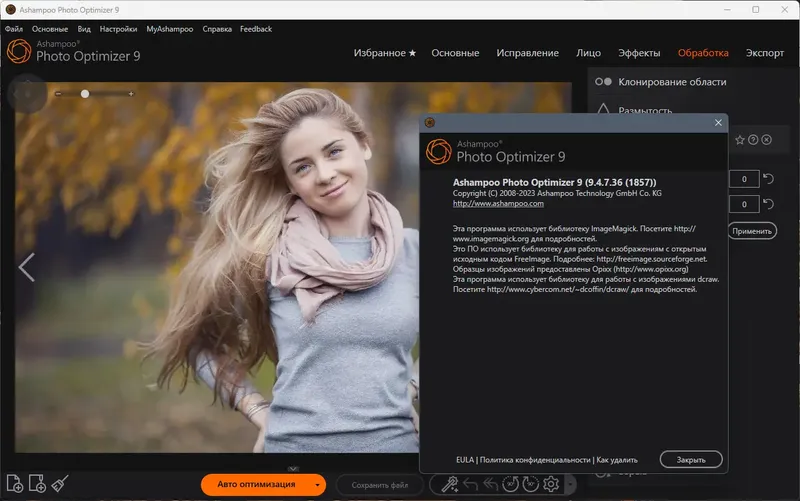Image resolution: width=800 pixels, height=501 pixels.
Task: Open the Feedback menu
Action: pyautogui.click(x=256, y=29)
